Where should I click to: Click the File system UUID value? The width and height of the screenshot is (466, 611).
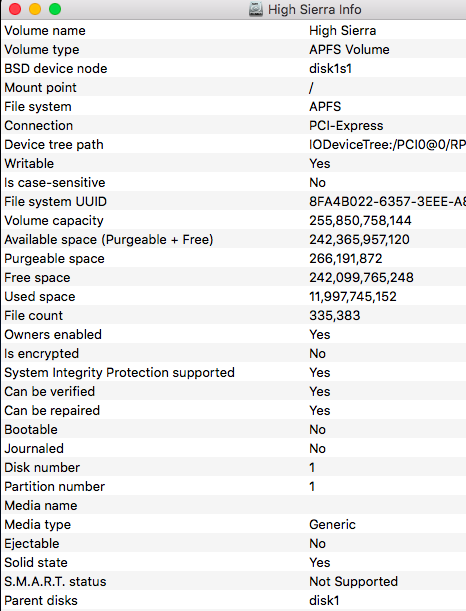click(x=387, y=201)
